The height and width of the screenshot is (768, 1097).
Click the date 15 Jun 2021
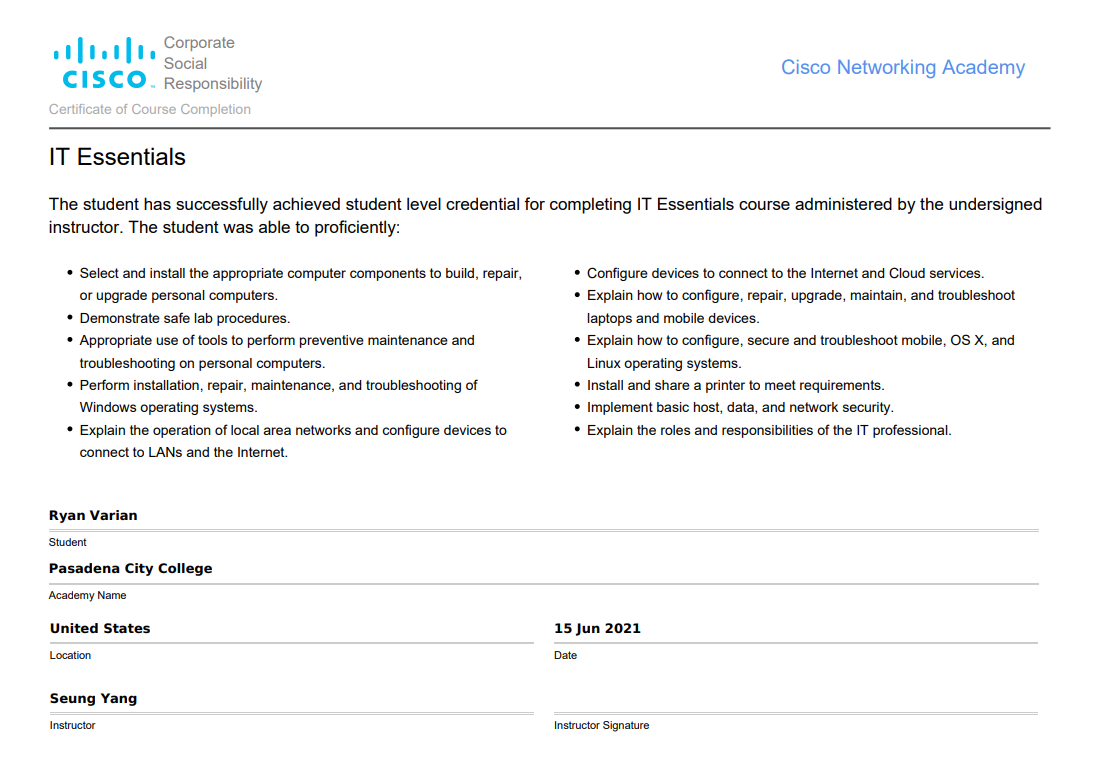click(x=597, y=628)
